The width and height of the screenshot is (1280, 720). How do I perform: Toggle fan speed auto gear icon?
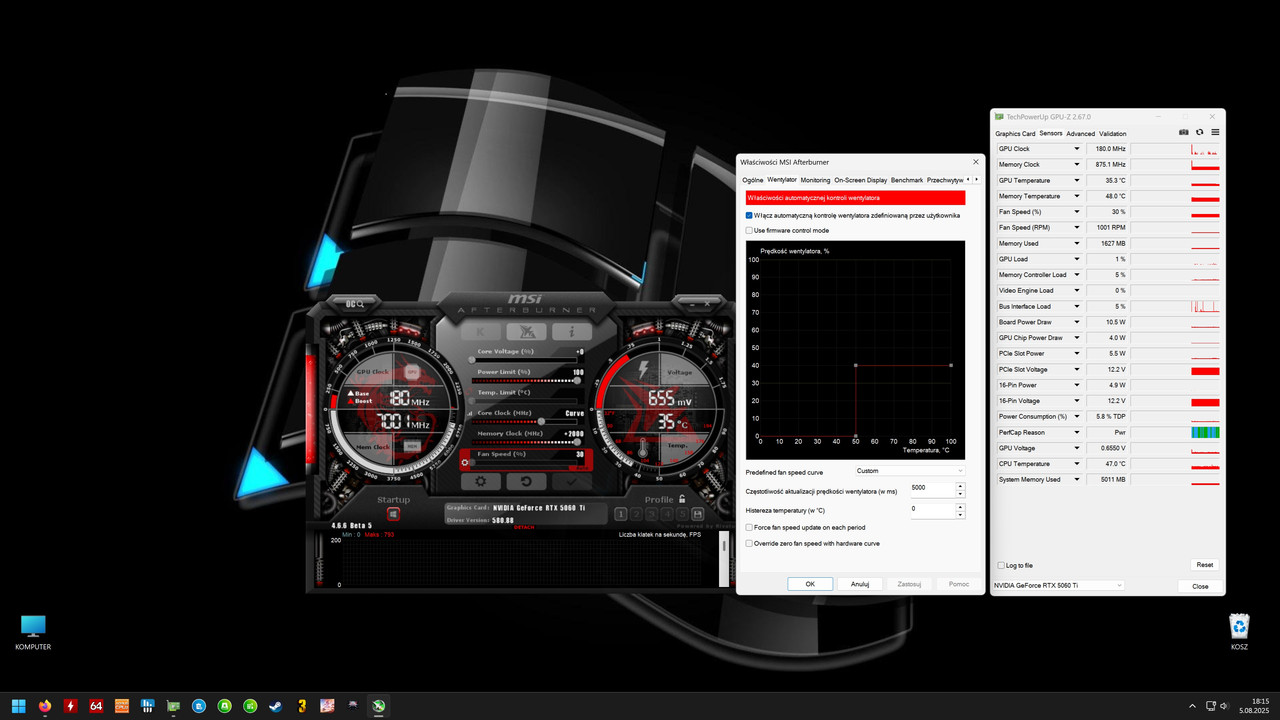point(465,463)
